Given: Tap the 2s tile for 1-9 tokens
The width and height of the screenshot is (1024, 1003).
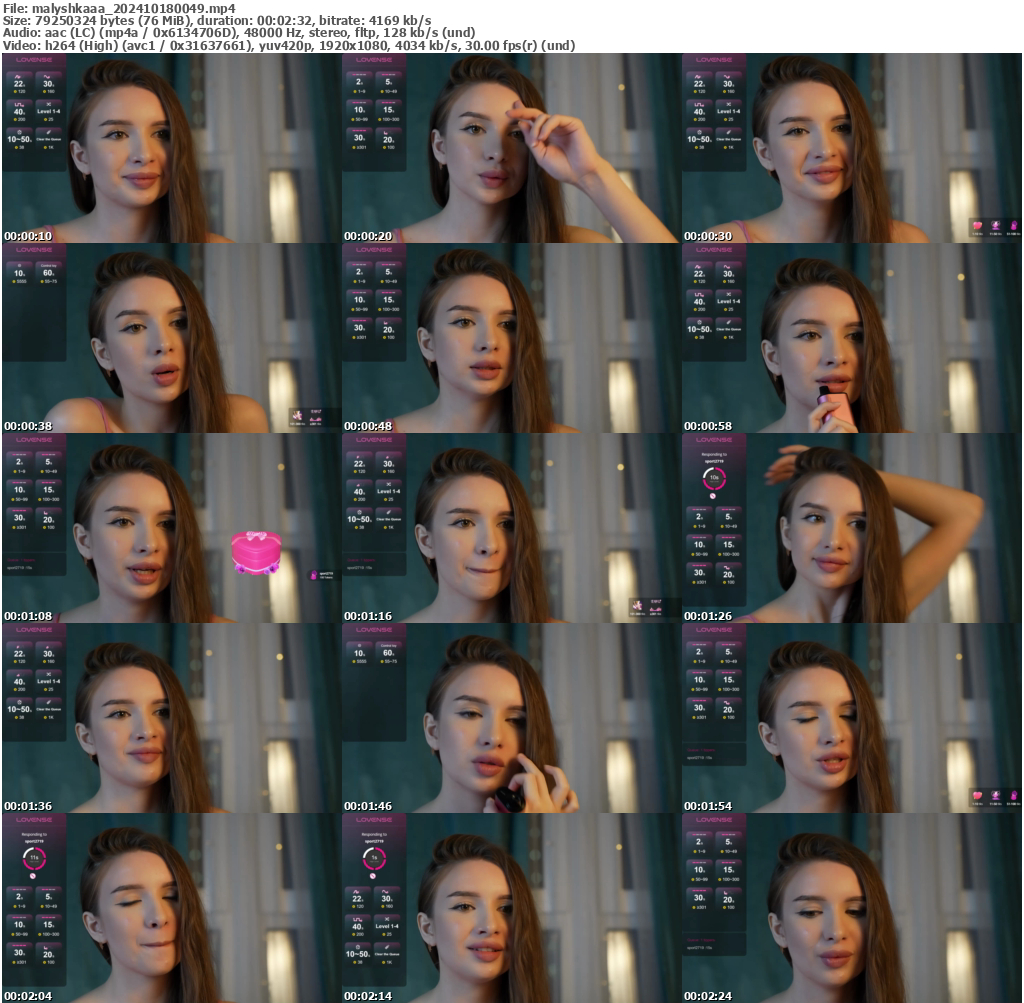Looking at the screenshot, I should coord(359,81).
